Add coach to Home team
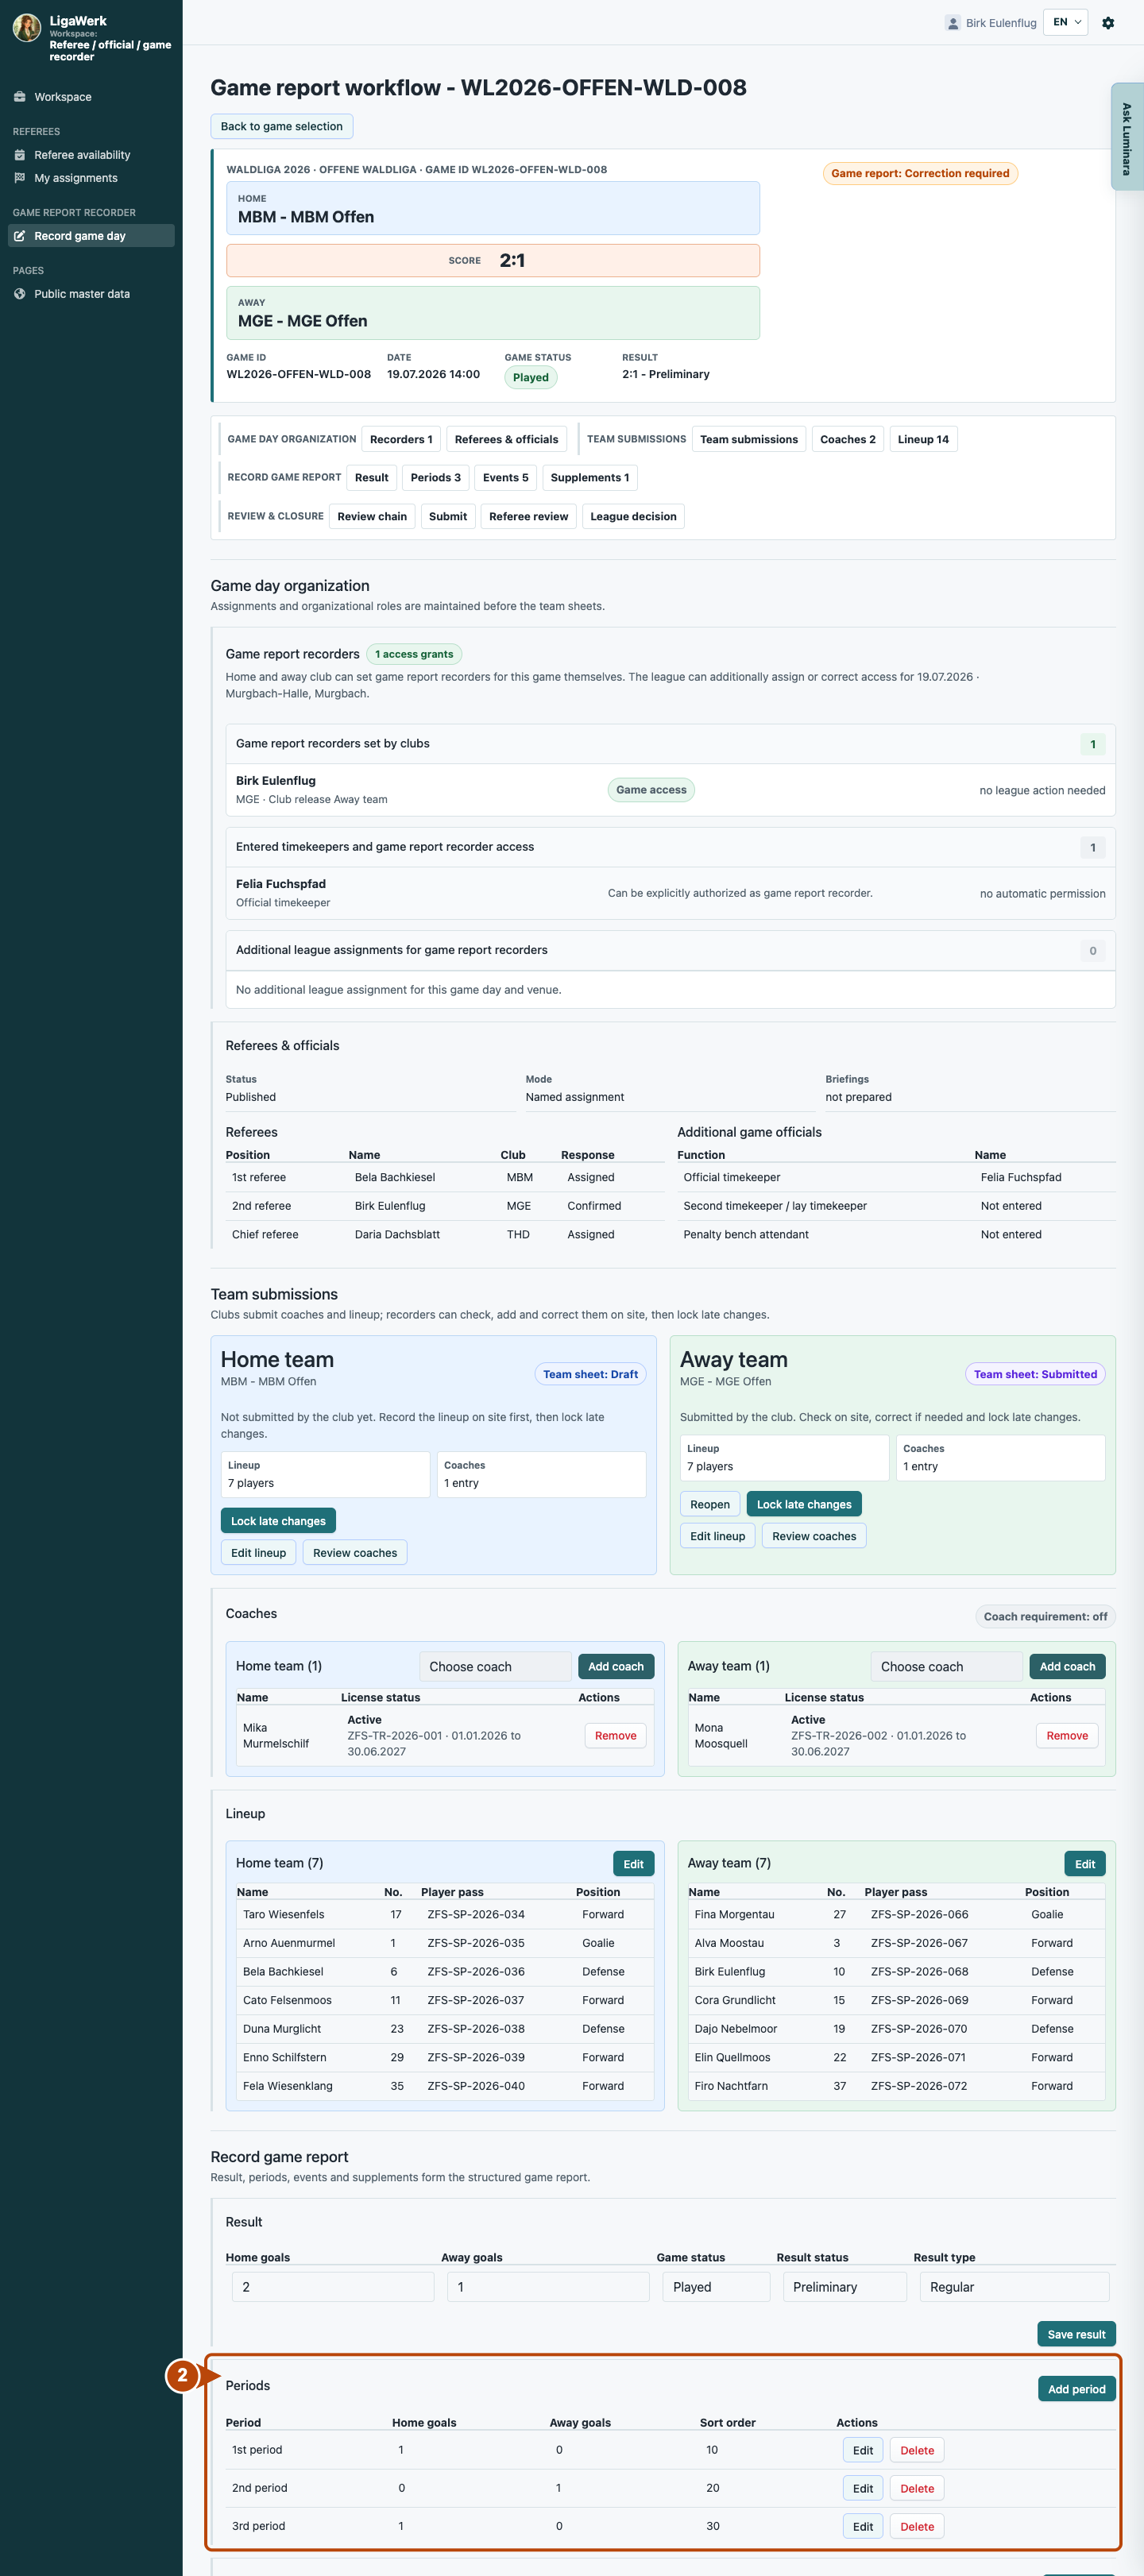 click(616, 1666)
